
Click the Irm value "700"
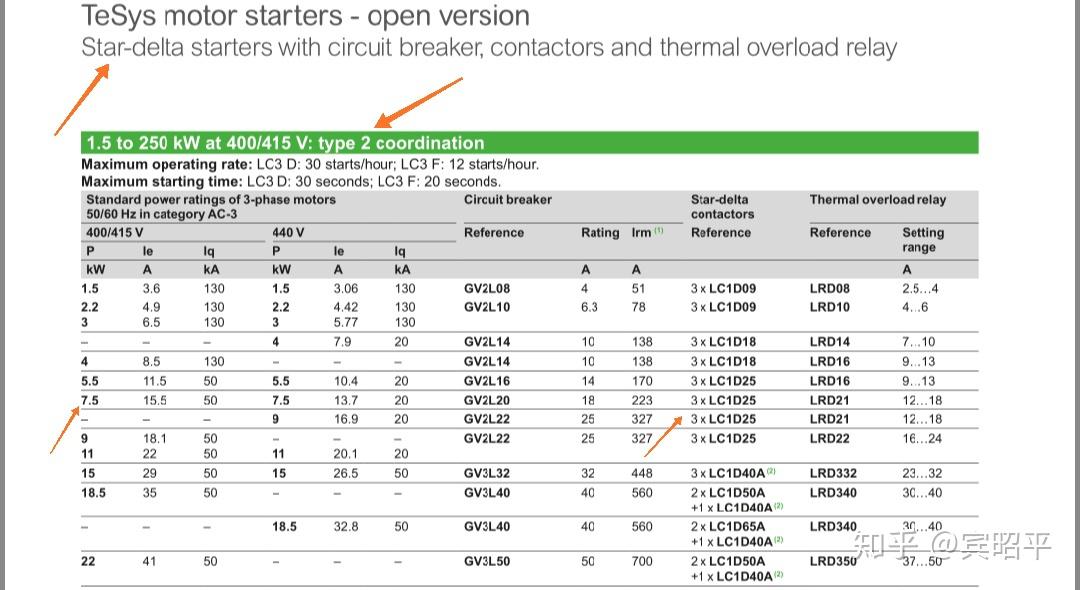[642, 561]
